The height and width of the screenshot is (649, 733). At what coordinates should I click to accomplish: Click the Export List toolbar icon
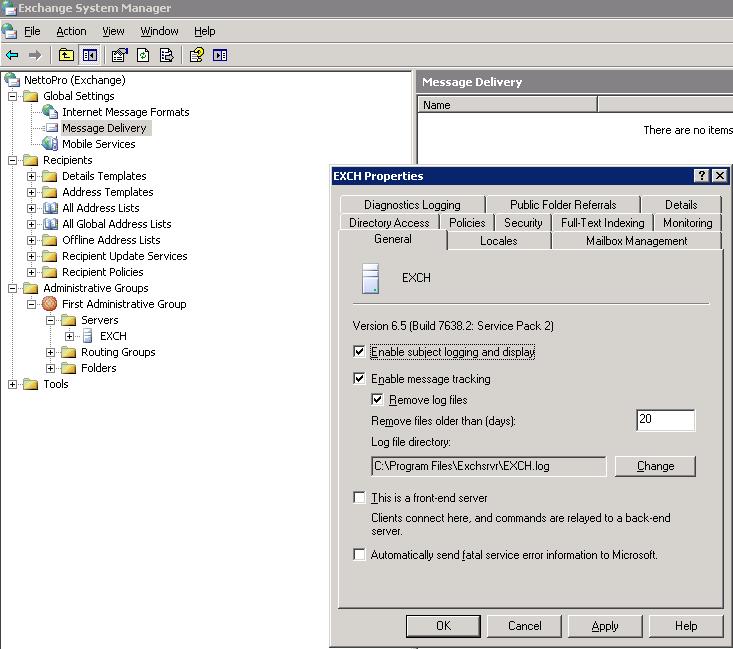coord(166,55)
